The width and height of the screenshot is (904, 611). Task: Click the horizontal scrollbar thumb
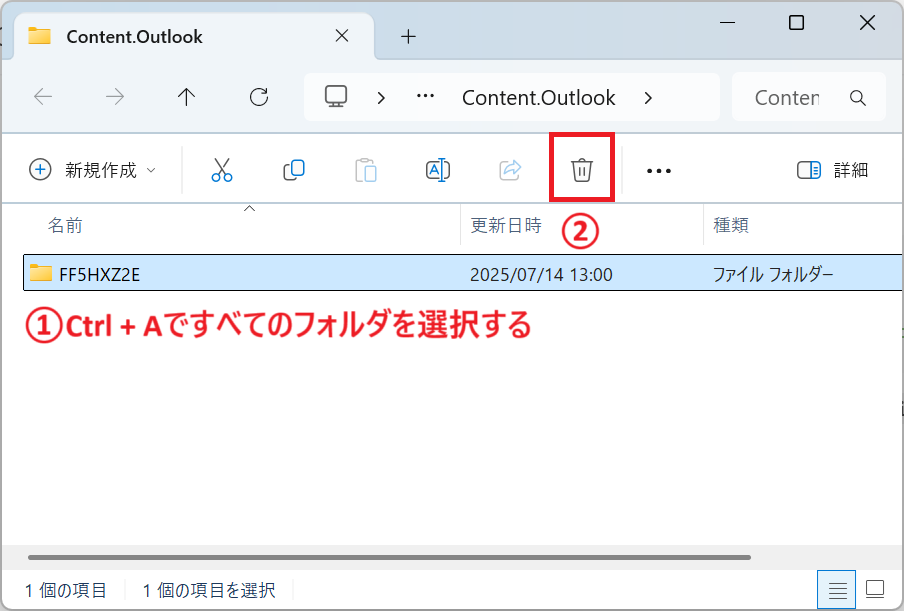click(x=389, y=557)
